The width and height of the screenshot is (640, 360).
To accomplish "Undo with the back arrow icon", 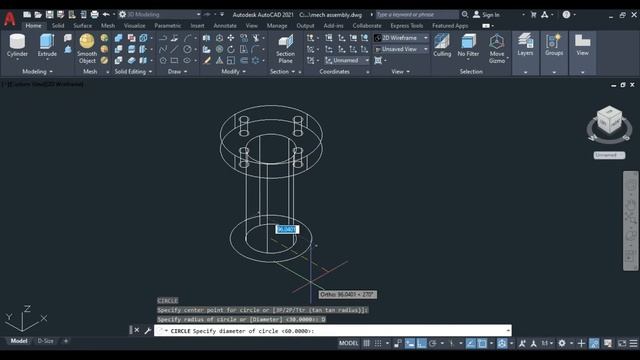I will click(106, 15).
